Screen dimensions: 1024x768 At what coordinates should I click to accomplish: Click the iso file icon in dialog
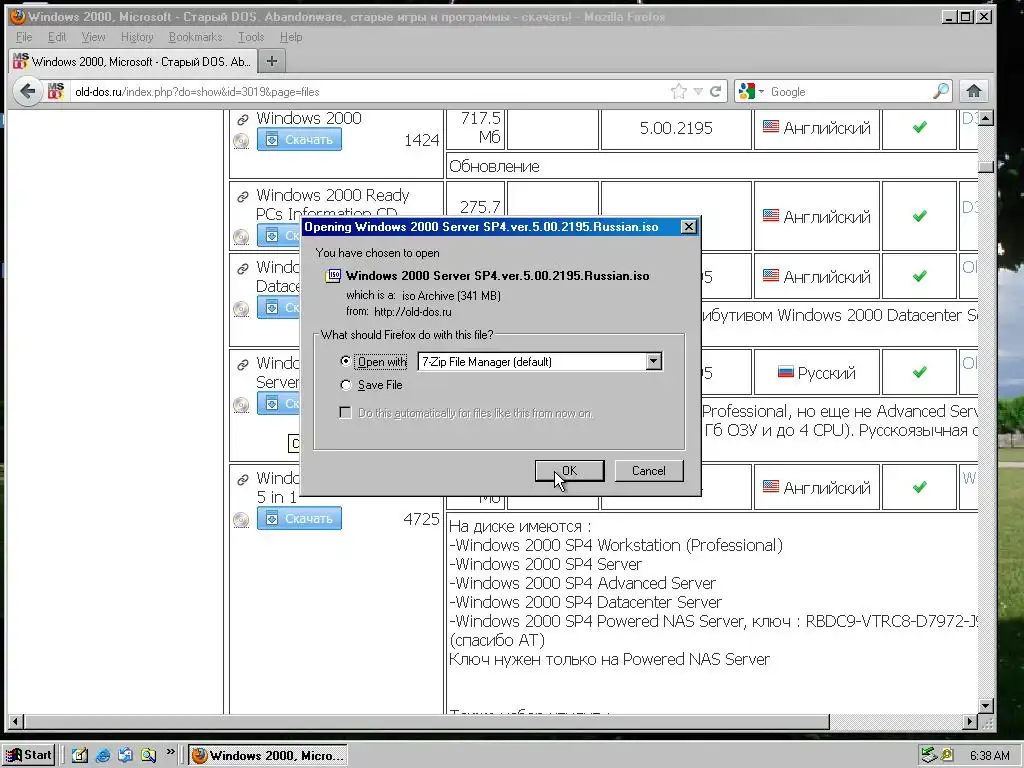(333, 276)
